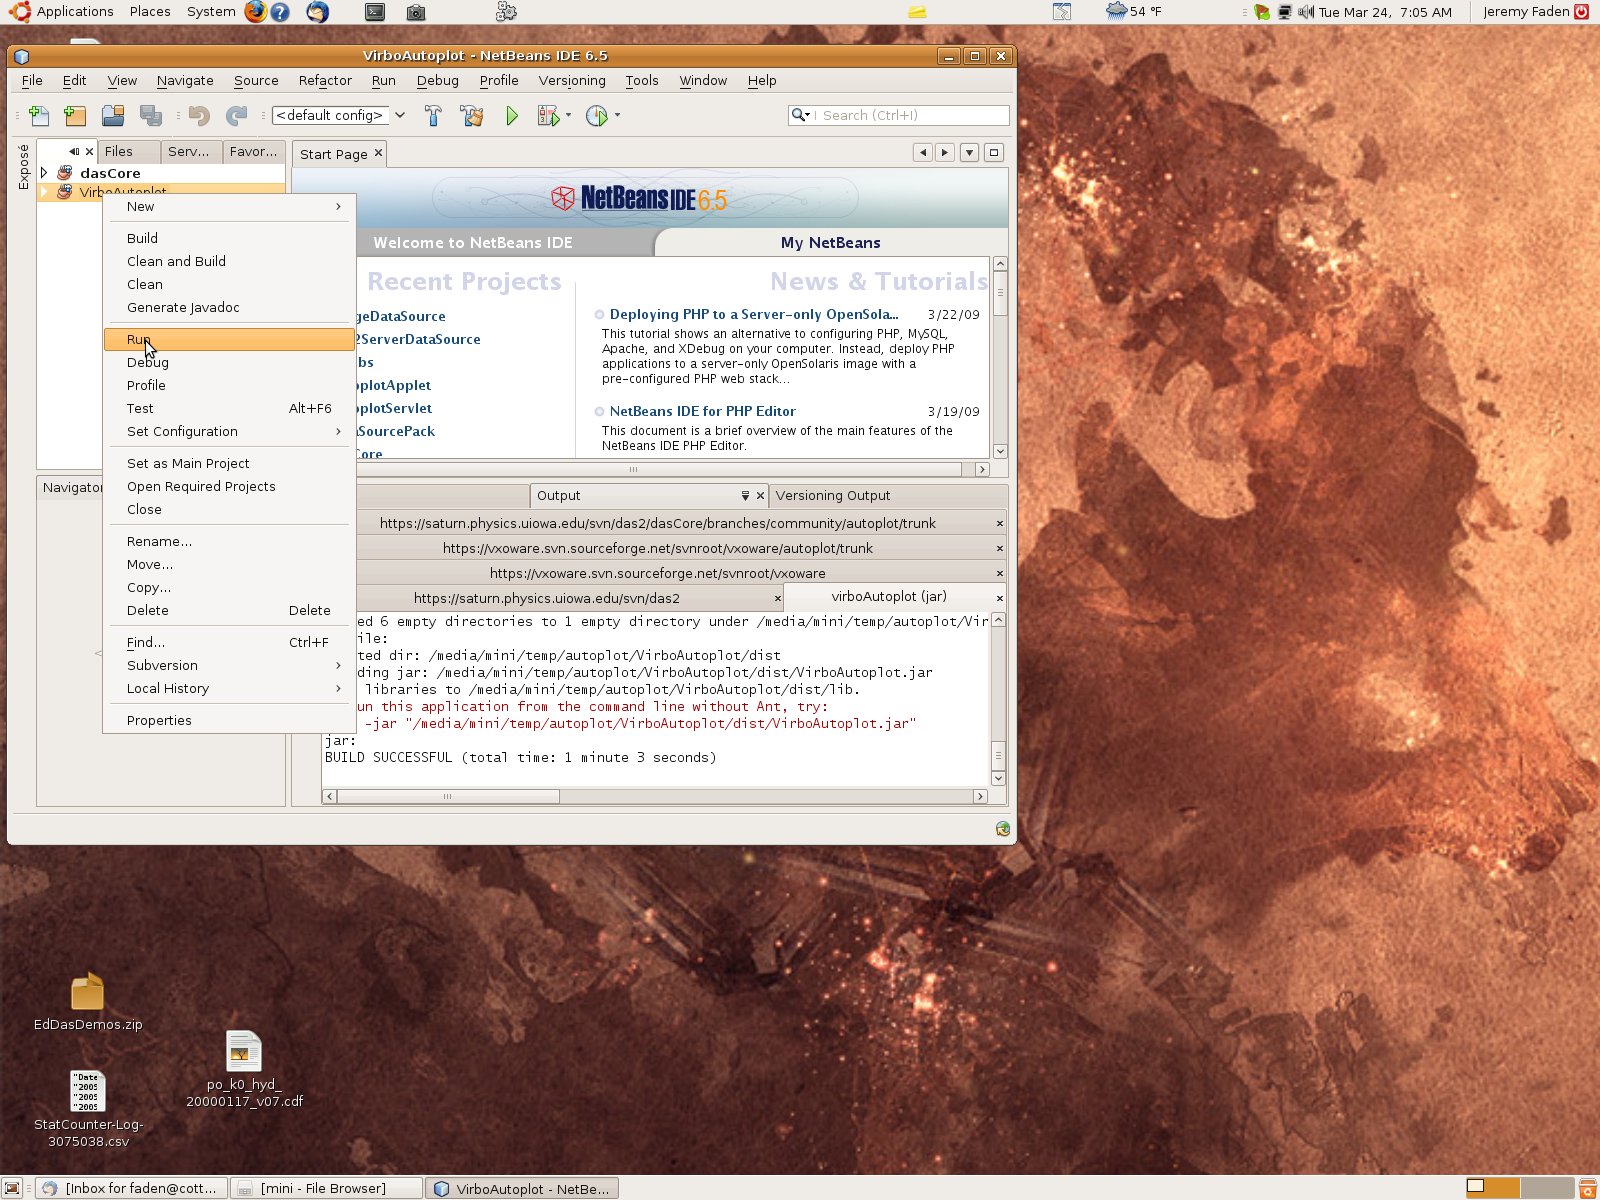The width and height of the screenshot is (1600, 1200).
Task: Open the Versioning menu
Action: [x=572, y=80]
